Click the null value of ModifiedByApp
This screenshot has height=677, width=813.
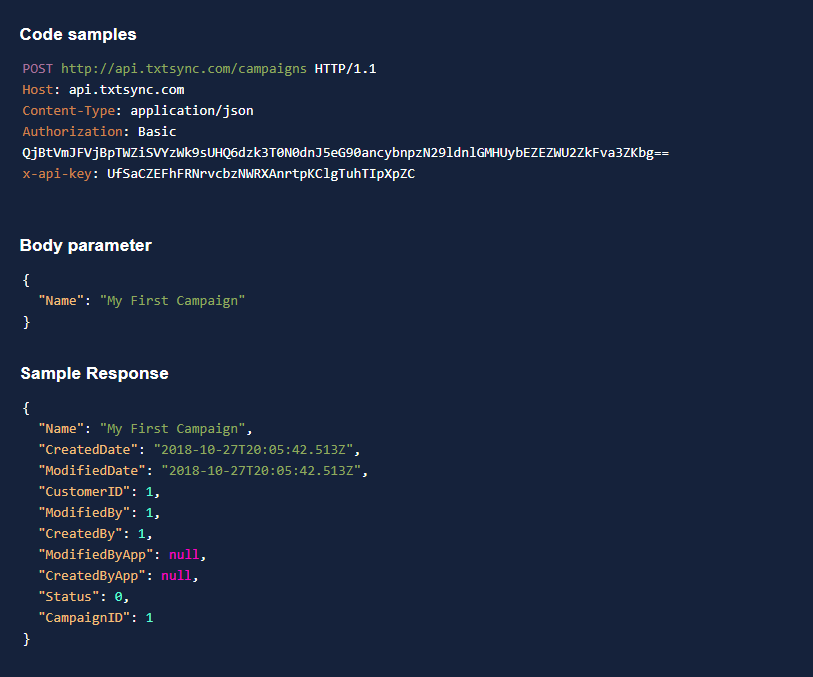tap(184, 555)
